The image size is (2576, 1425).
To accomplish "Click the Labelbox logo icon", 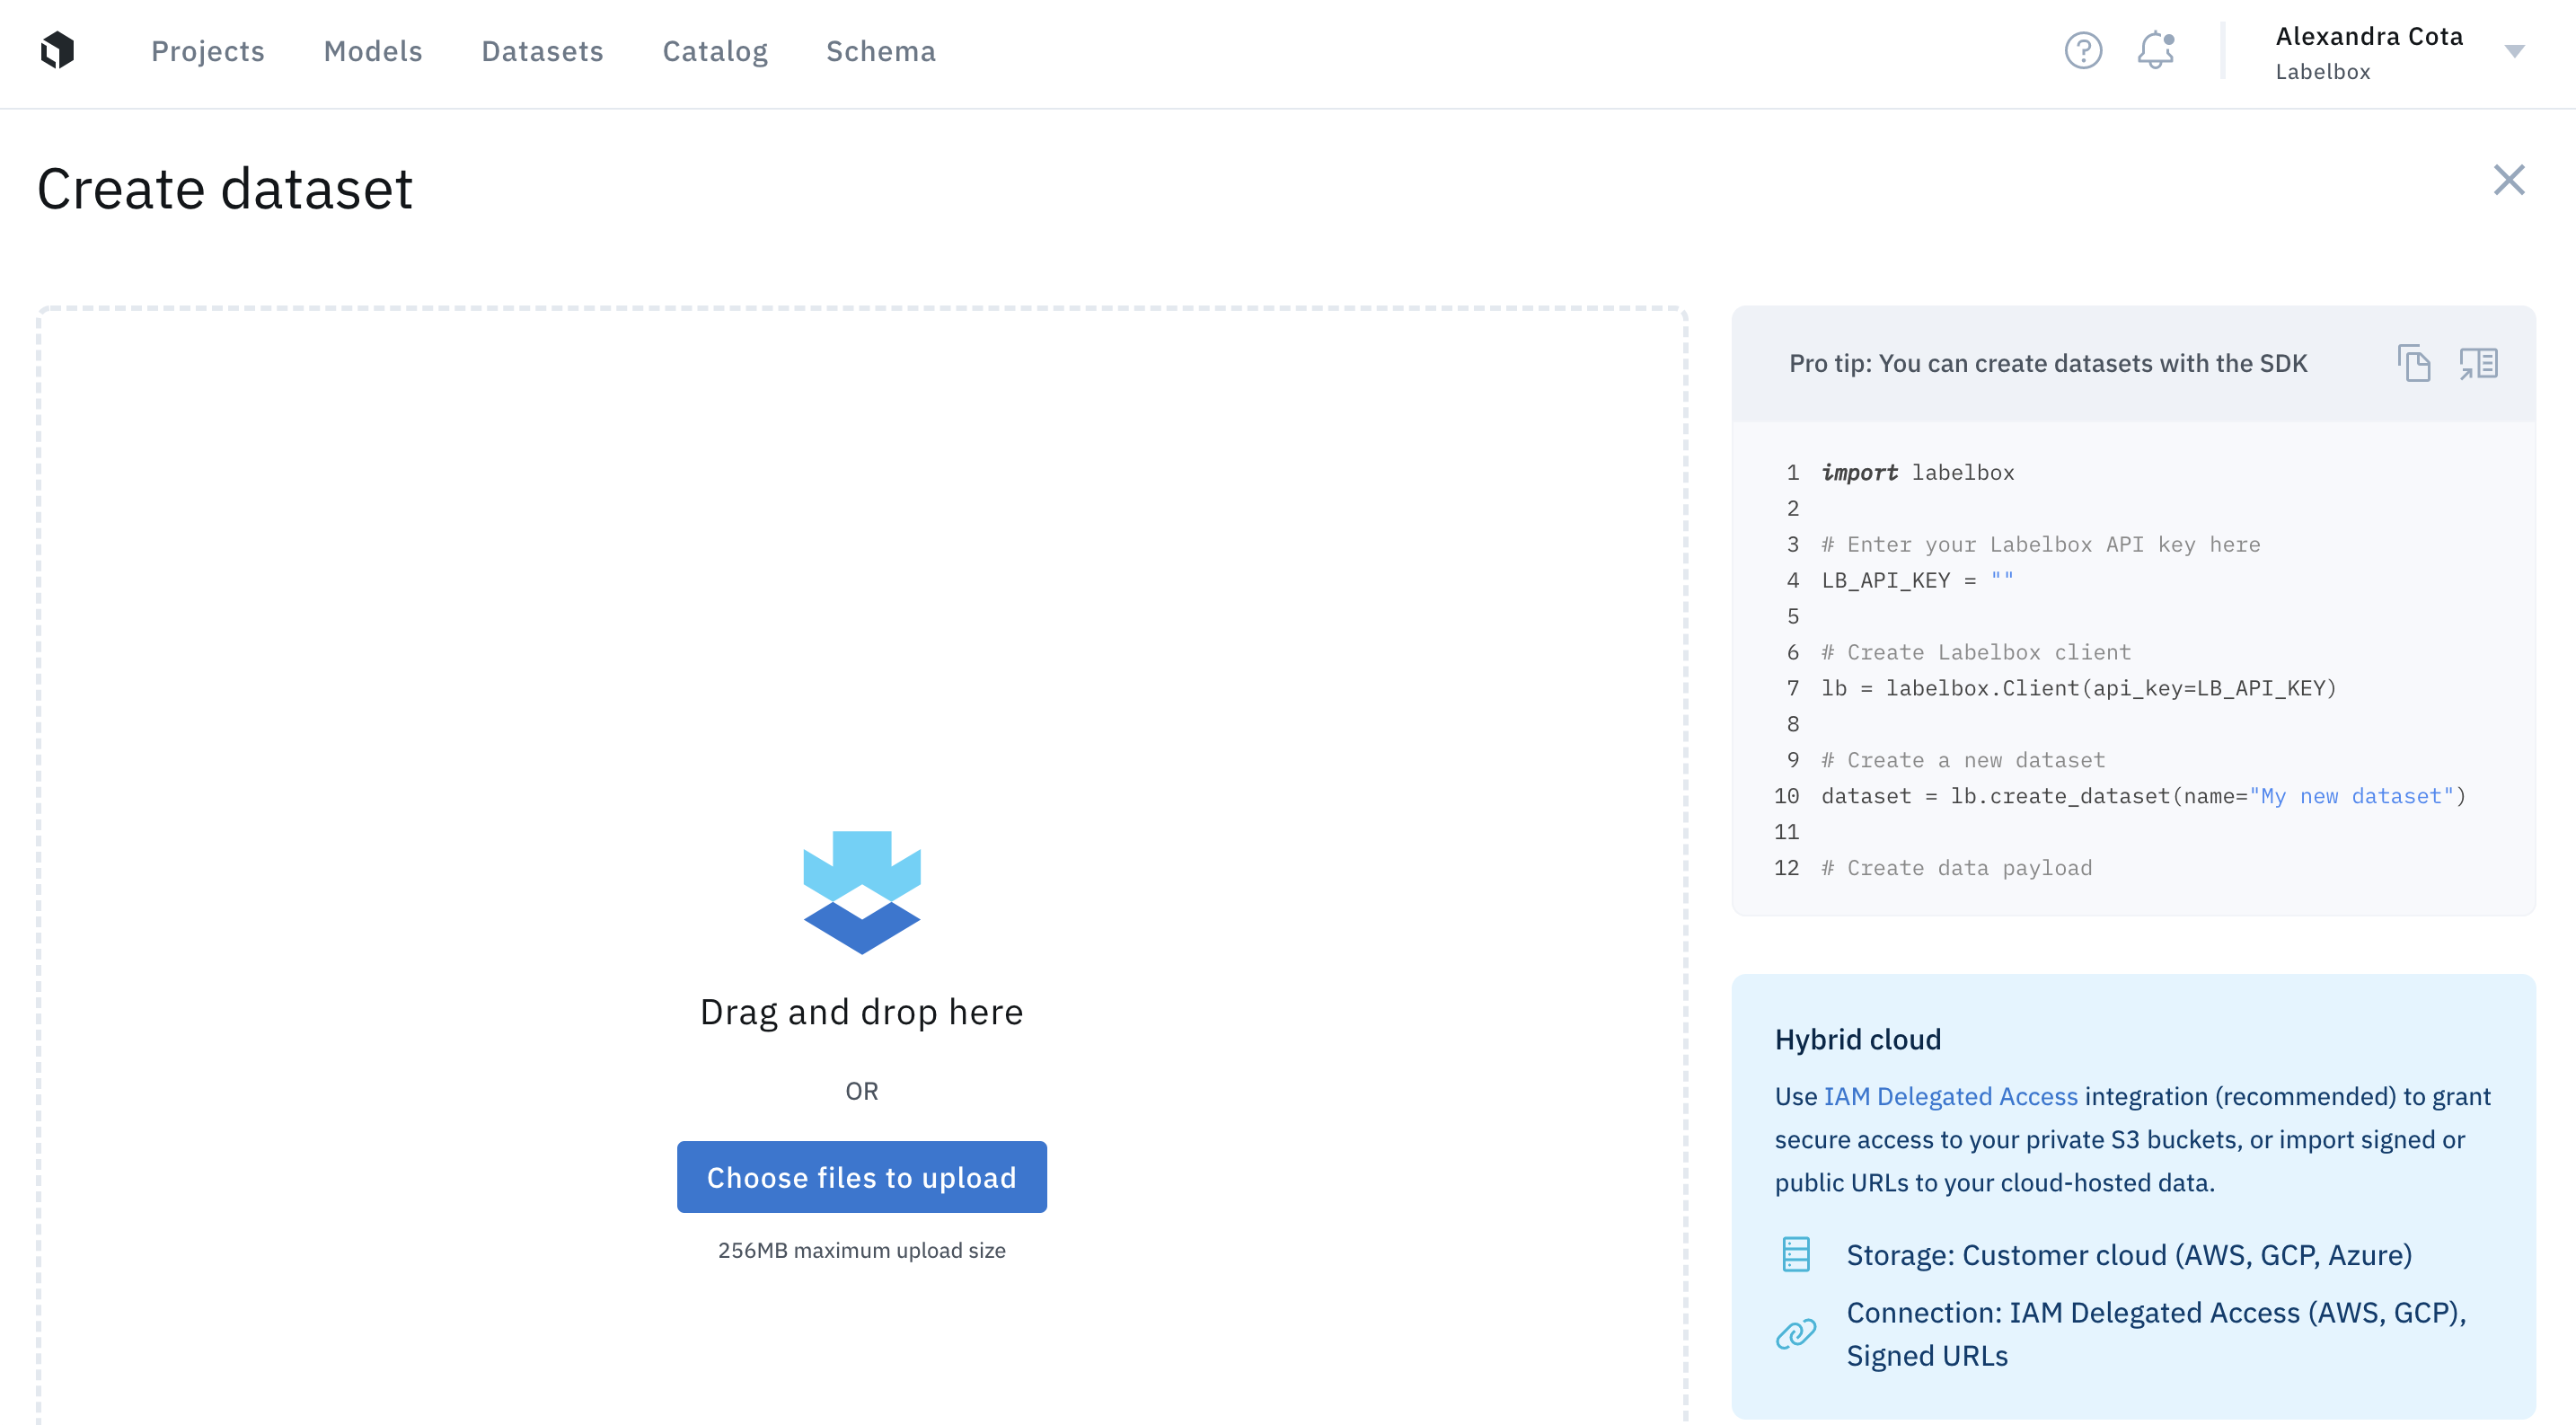I will click(x=58, y=50).
